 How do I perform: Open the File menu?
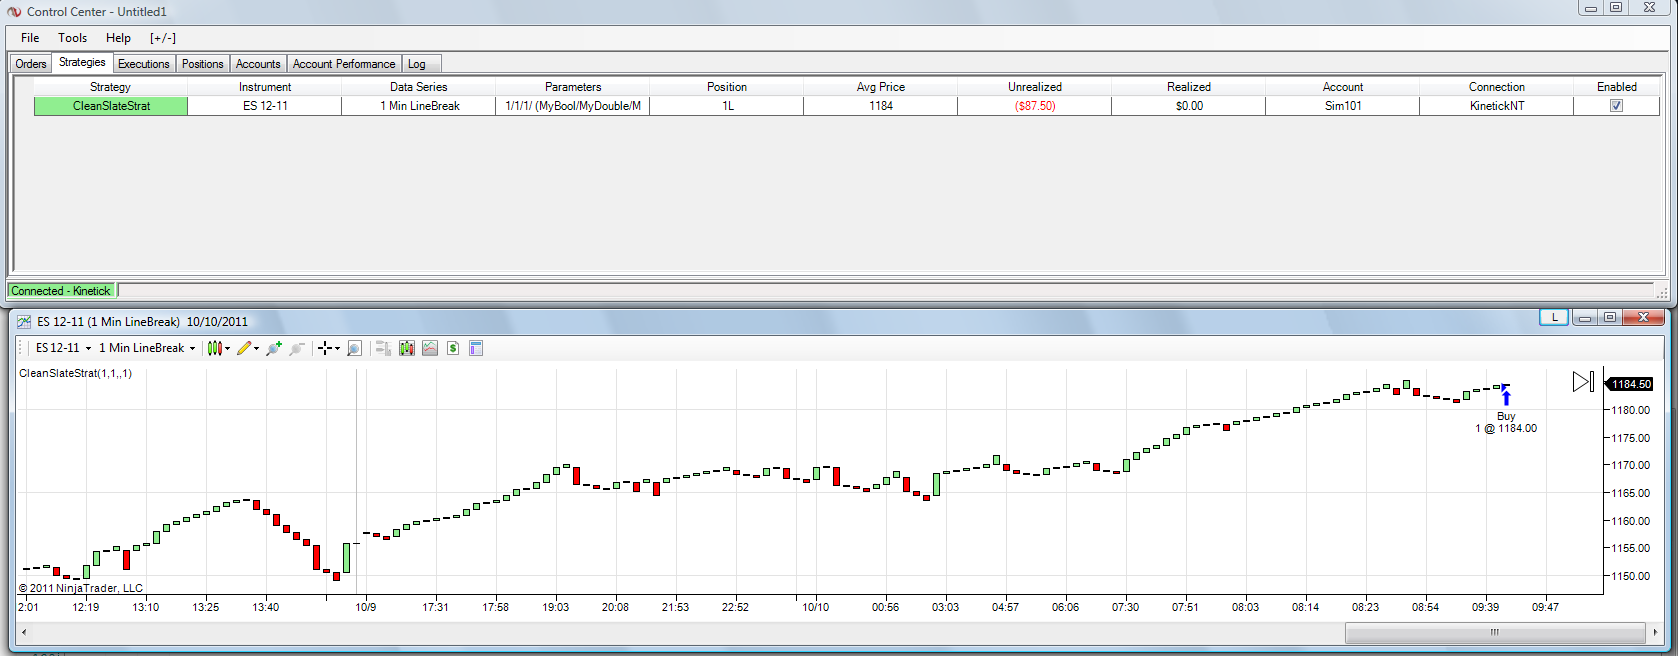(x=30, y=38)
